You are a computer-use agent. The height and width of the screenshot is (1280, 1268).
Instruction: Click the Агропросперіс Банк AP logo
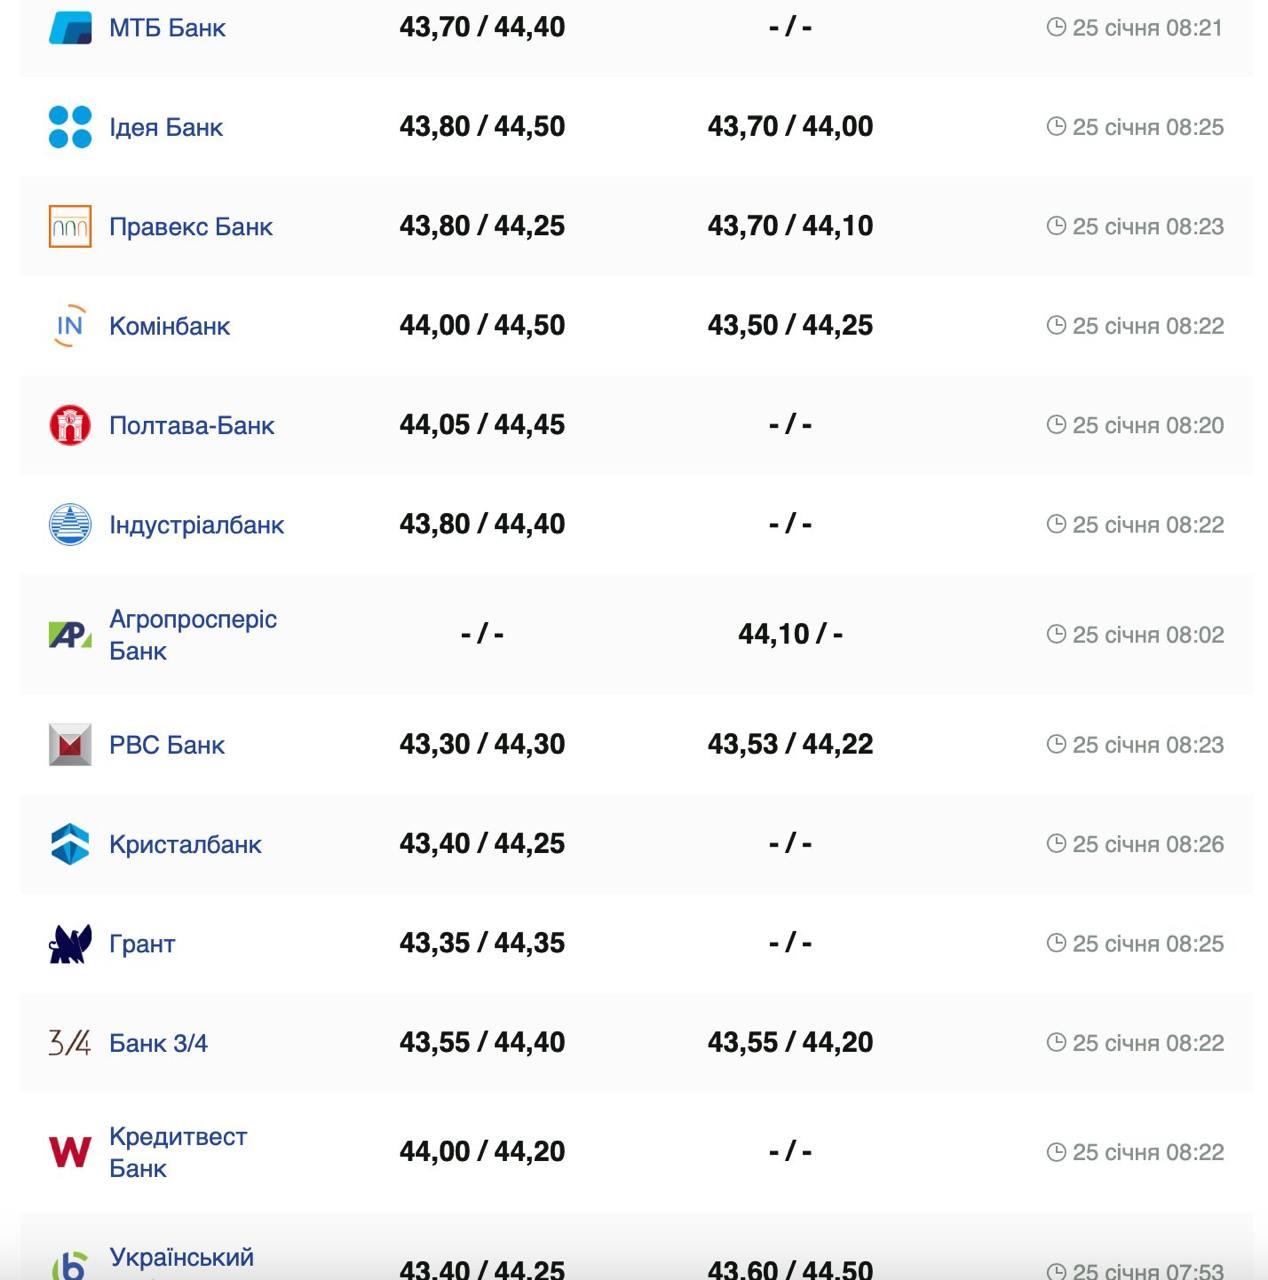(x=70, y=635)
